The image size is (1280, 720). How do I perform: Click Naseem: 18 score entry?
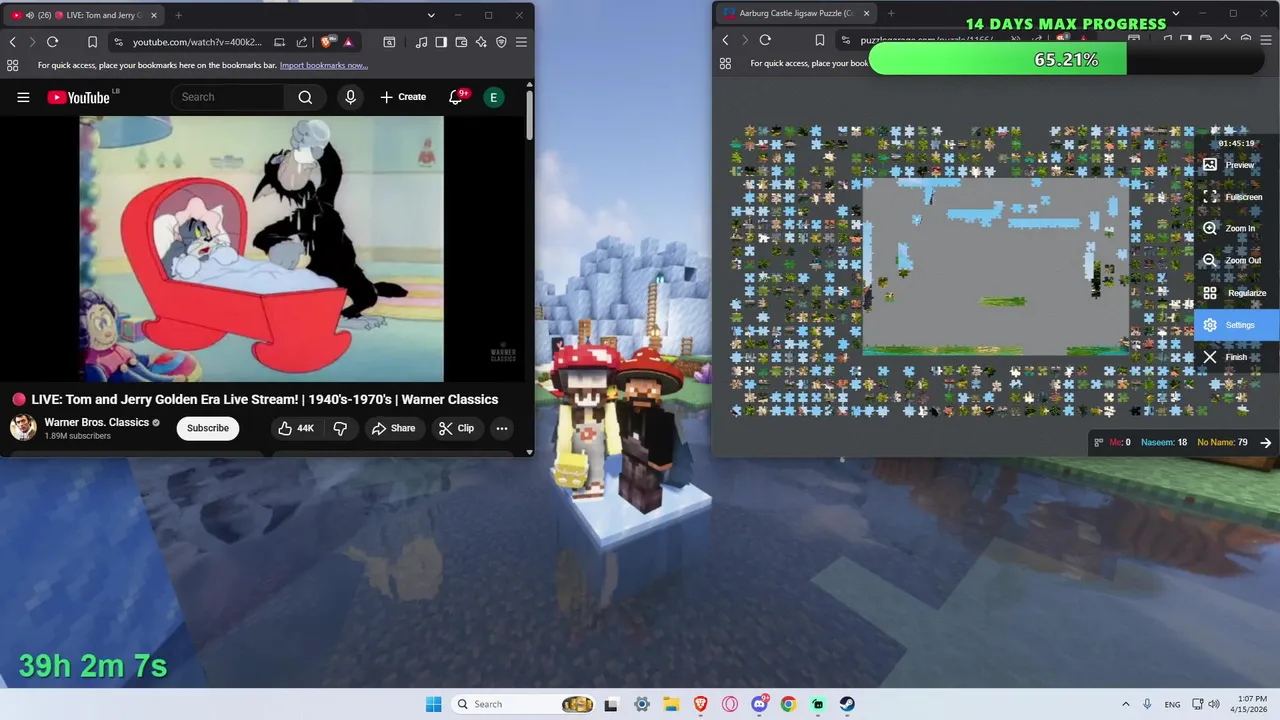pos(1164,442)
